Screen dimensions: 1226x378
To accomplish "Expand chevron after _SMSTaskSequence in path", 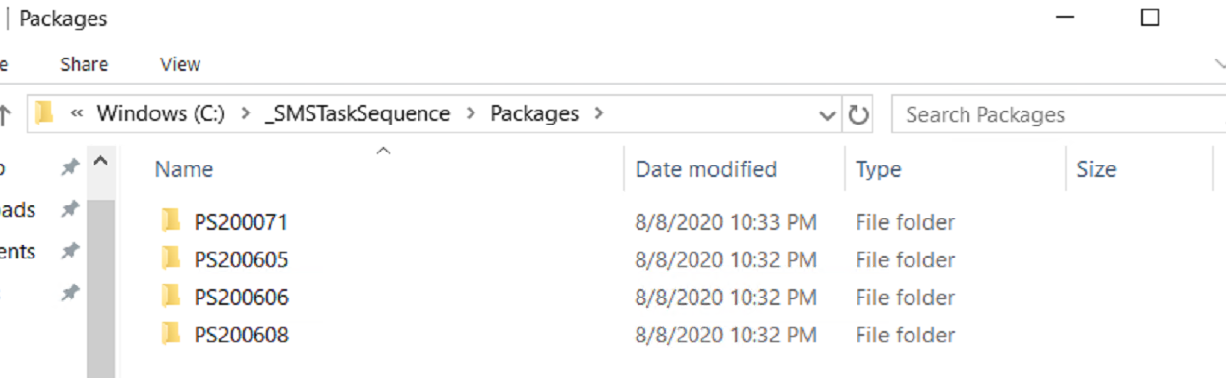I will (x=470, y=114).
